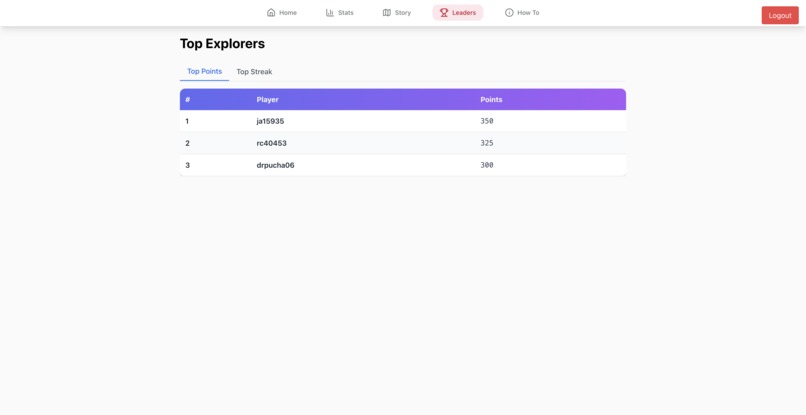The height and width of the screenshot is (415, 806).
Task: Click the How To info icon
Action: tap(509, 12)
